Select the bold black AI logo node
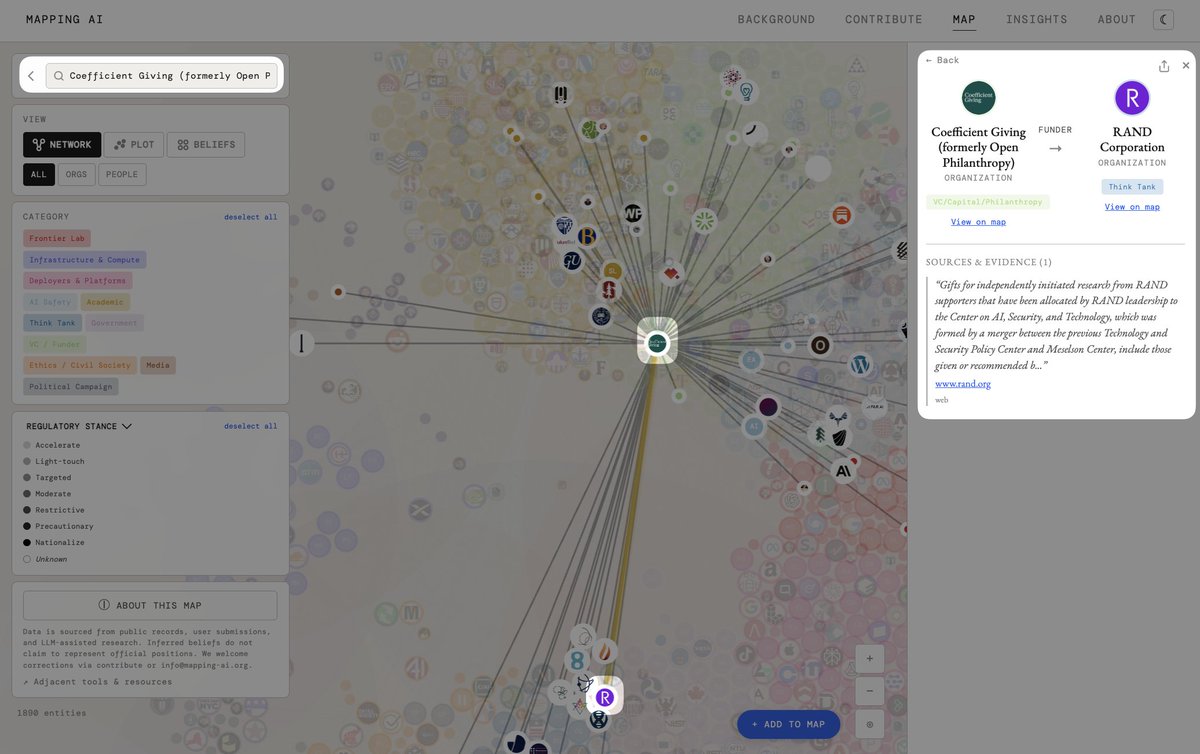 pyautogui.click(x=844, y=471)
